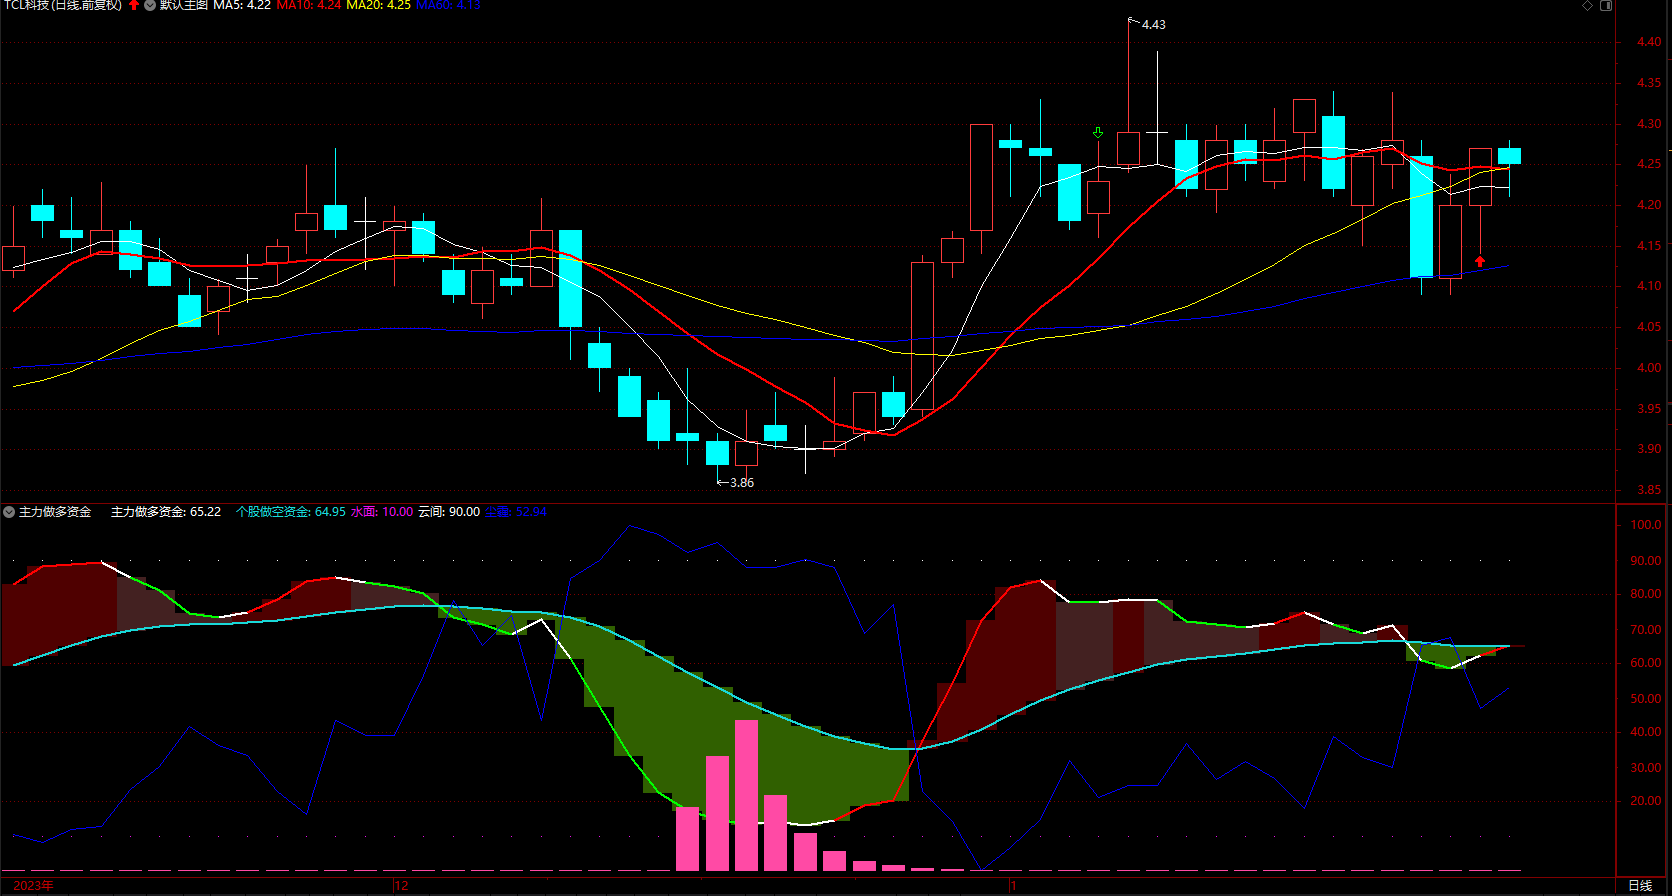Click the 默认主图 label
Viewport: 1672px width, 896px height.
pos(184,5)
